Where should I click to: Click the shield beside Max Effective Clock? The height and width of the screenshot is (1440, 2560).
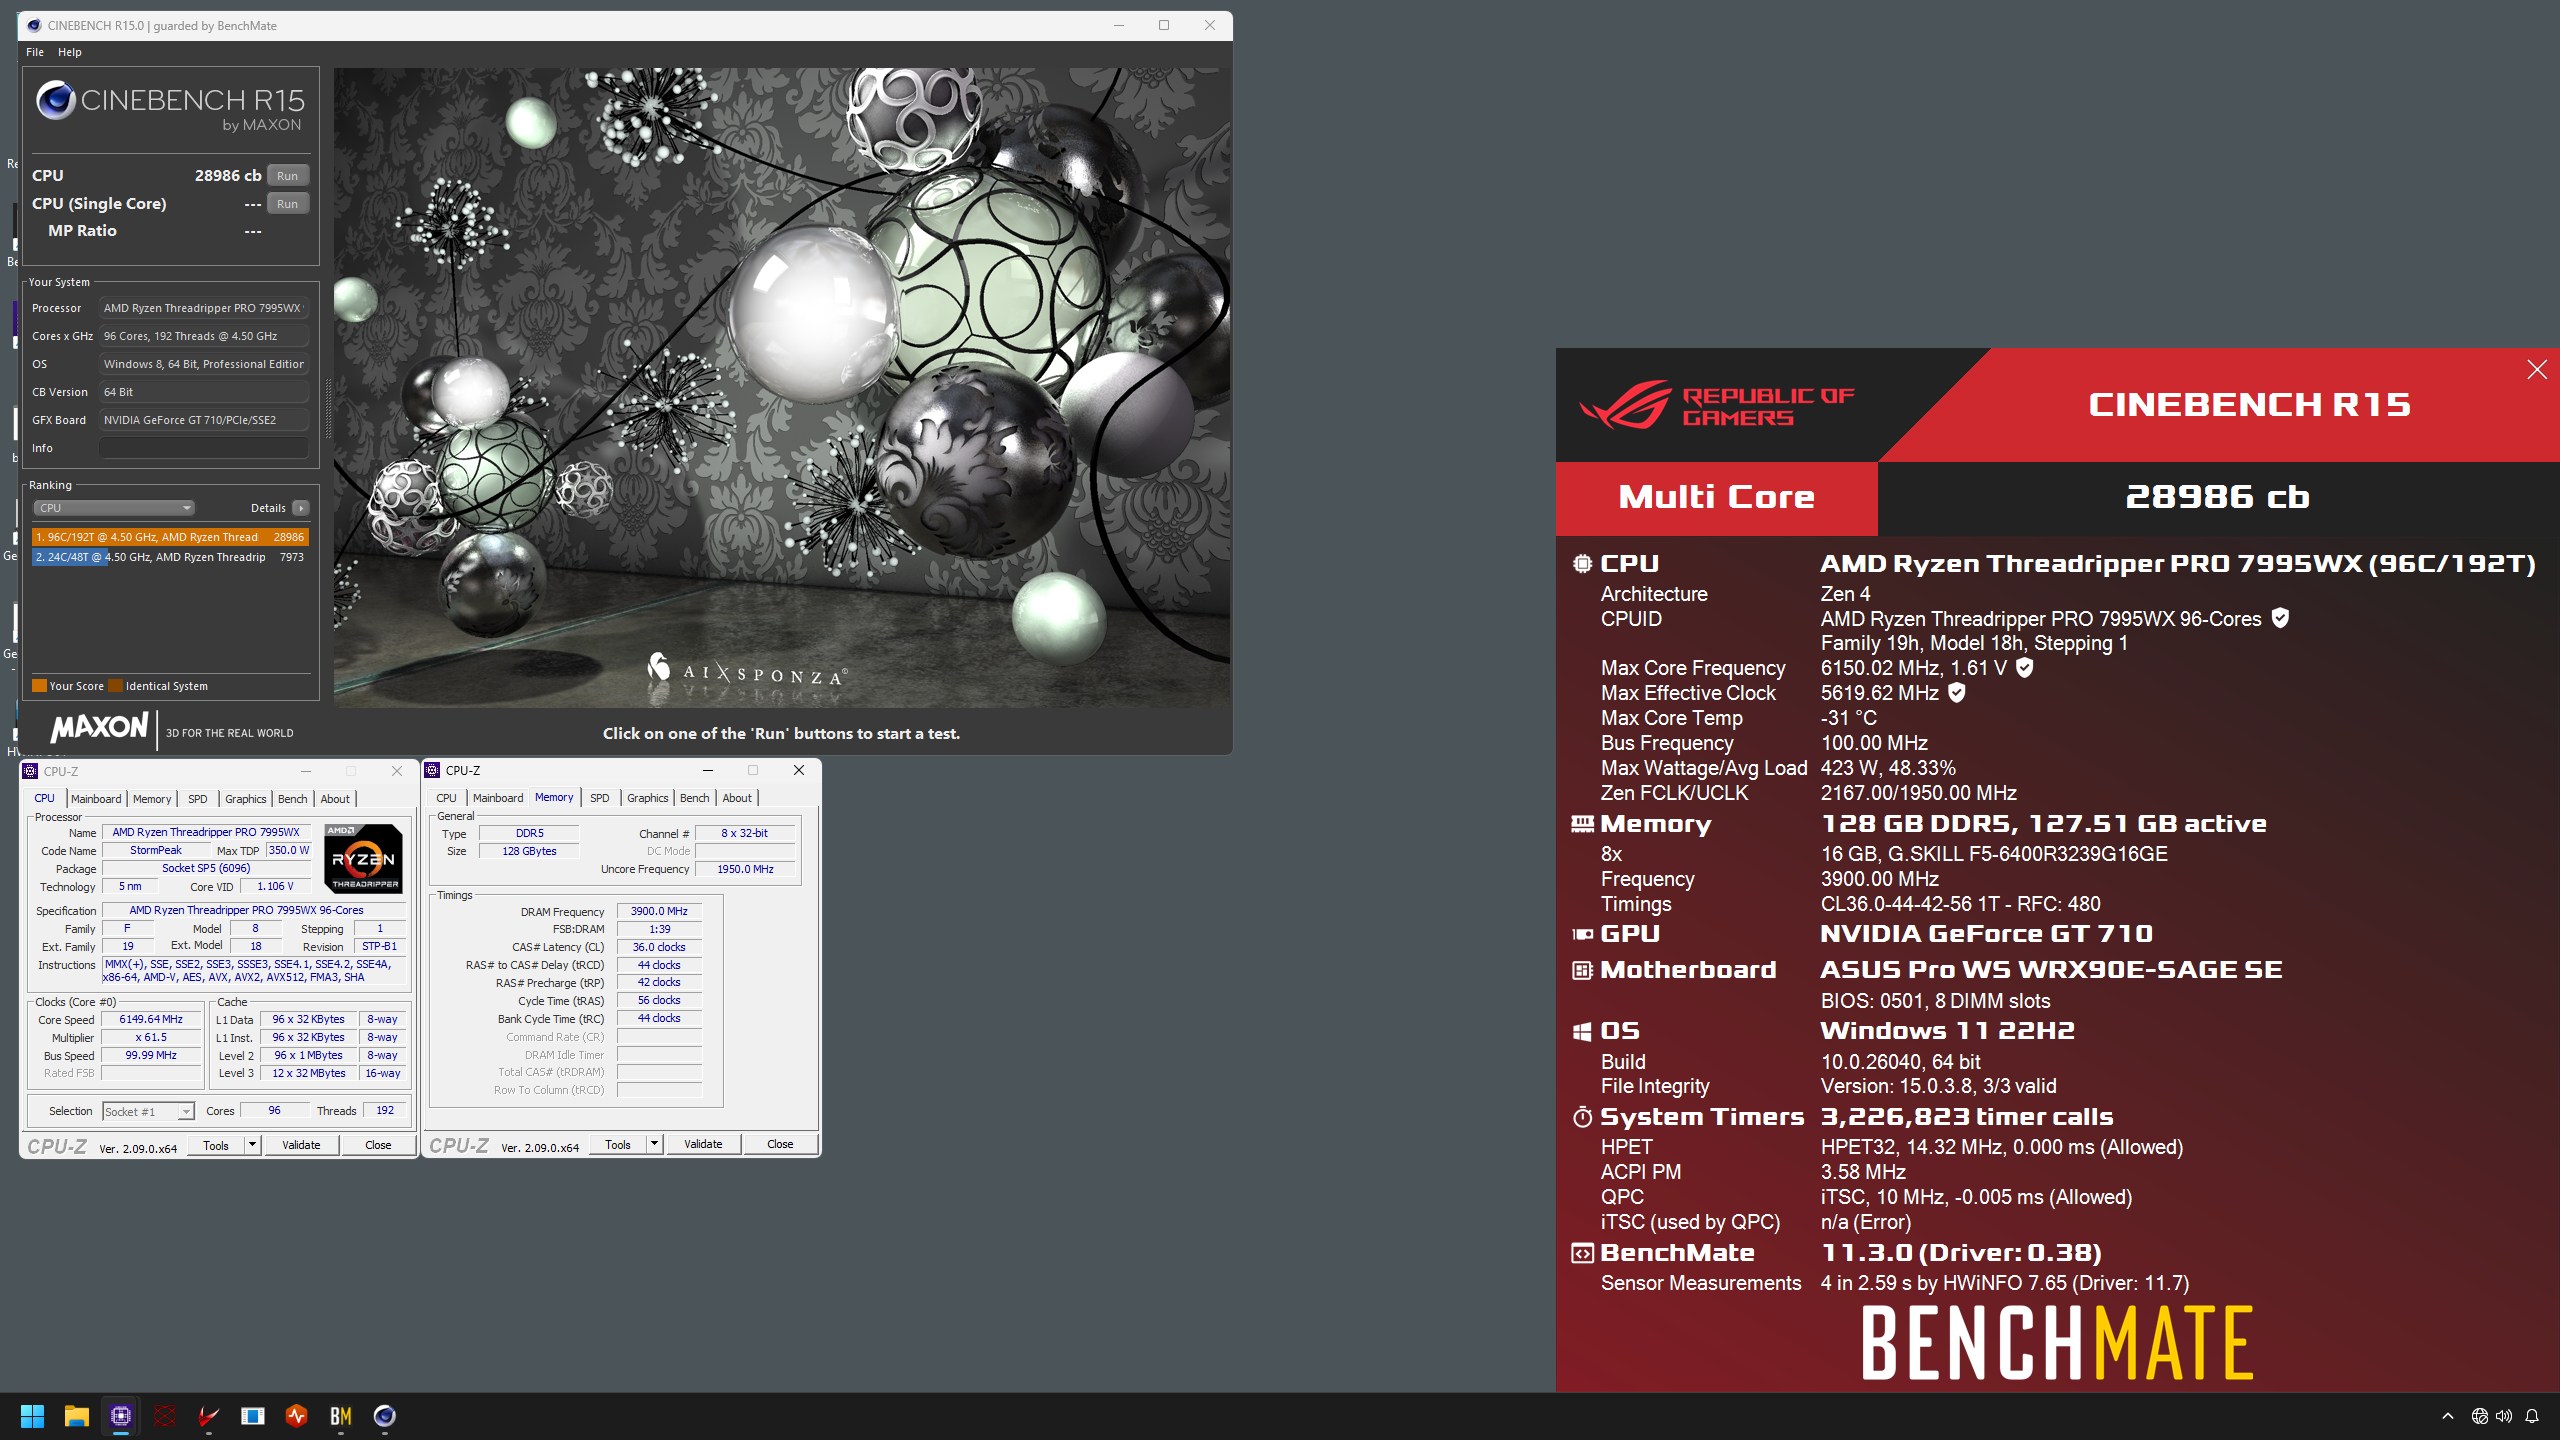click(1956, 692)
